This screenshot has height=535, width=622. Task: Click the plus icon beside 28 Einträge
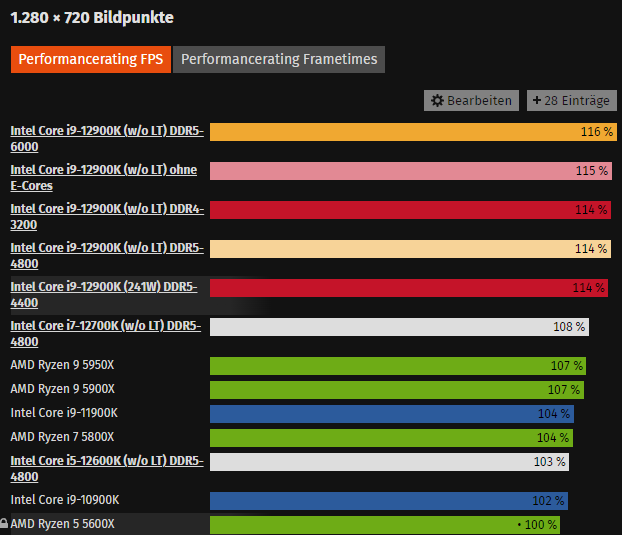[x=537, y=100]
